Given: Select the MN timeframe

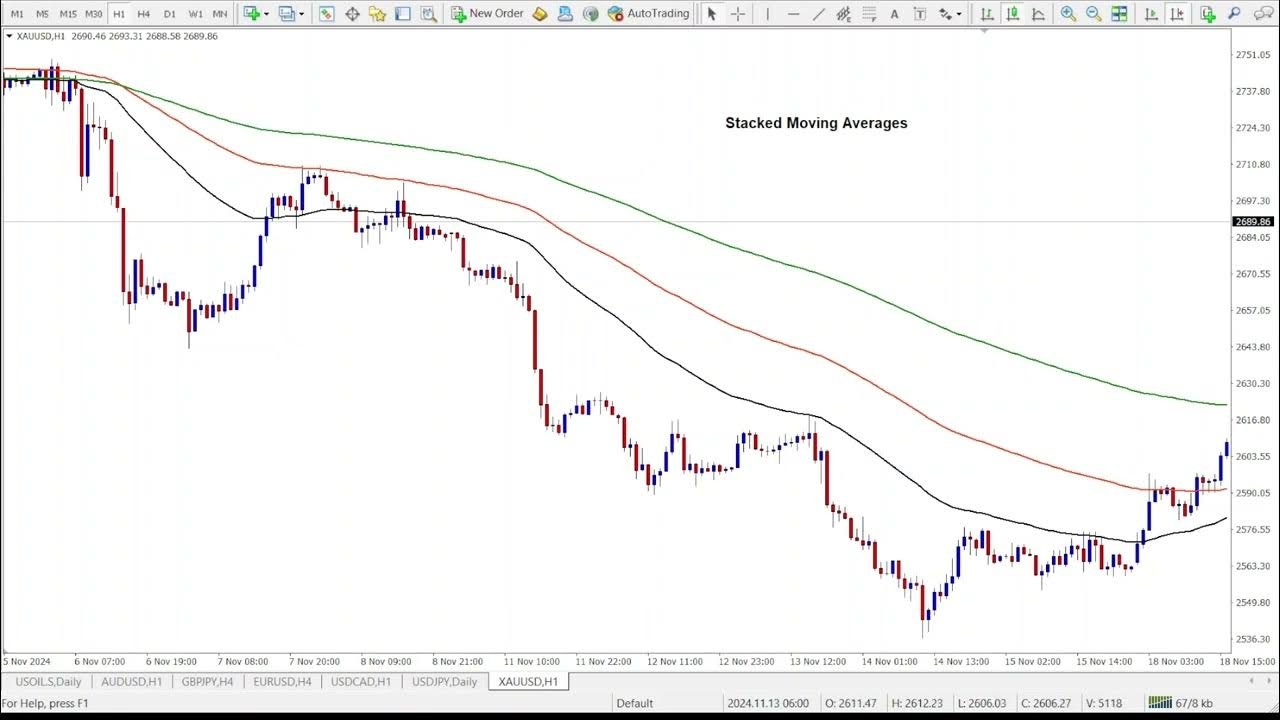Looking at the screenshot, I should coord(220,13).
